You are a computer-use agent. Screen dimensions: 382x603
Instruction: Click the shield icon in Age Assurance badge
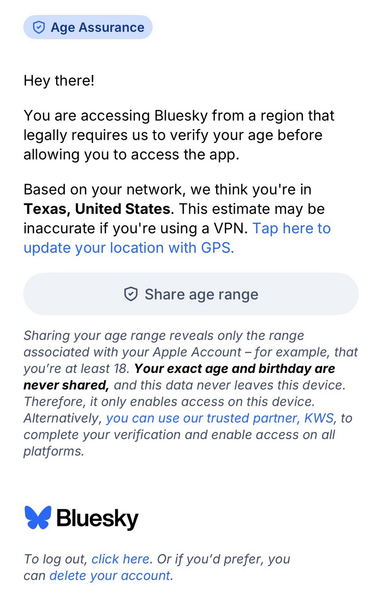38,27
